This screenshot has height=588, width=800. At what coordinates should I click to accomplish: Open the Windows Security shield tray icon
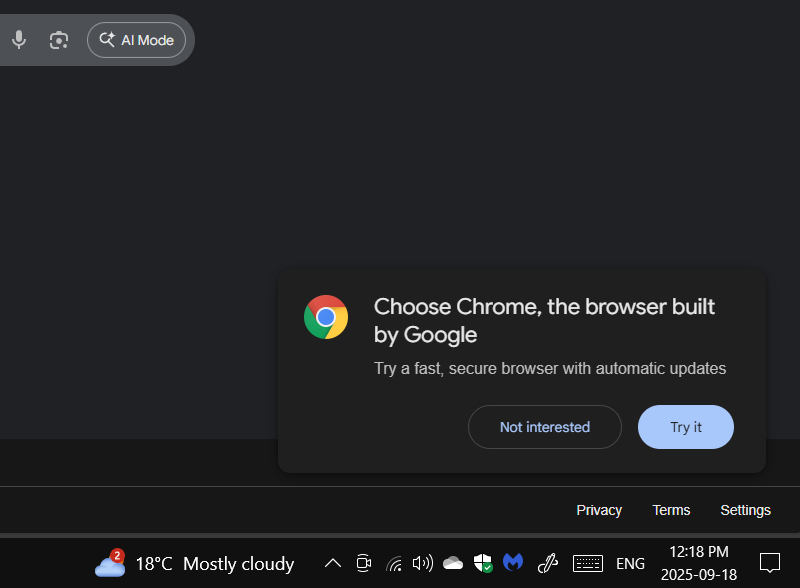(483, 564)
